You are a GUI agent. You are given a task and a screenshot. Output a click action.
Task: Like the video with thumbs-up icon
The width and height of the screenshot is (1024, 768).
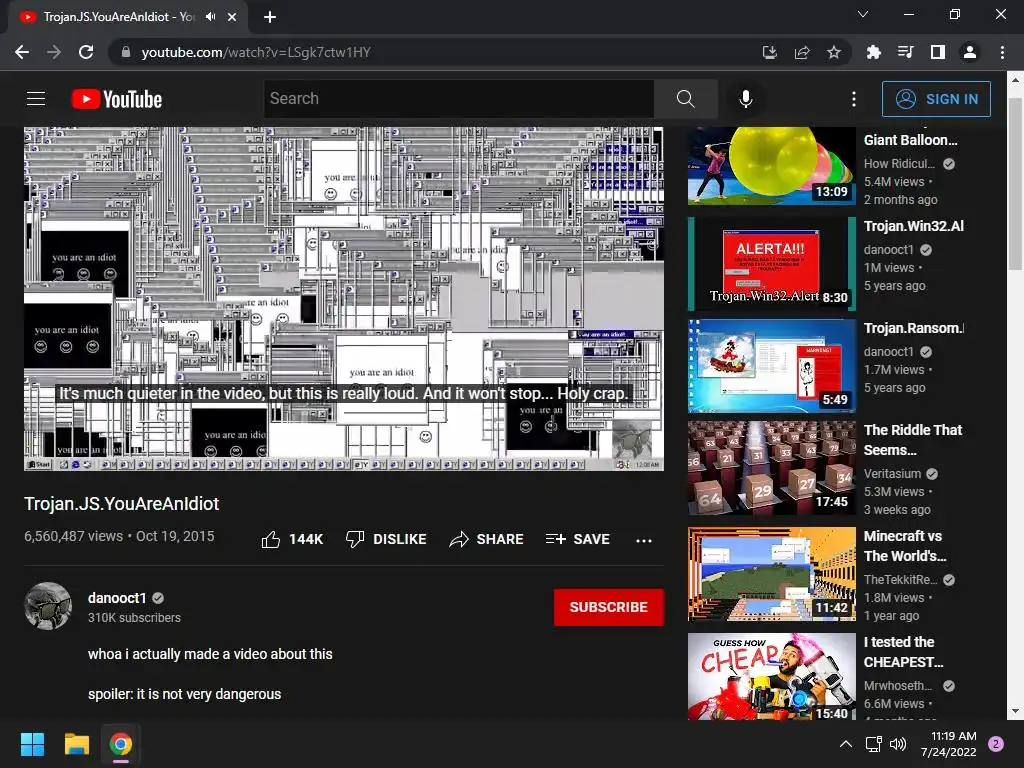tap(271, 539)
